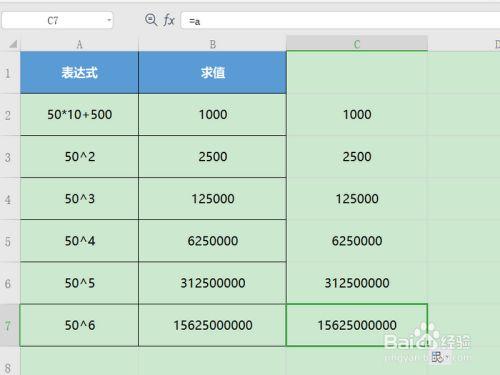Open the Name Box dropdown arrow

pyautogui.click(x=109, y=20)
